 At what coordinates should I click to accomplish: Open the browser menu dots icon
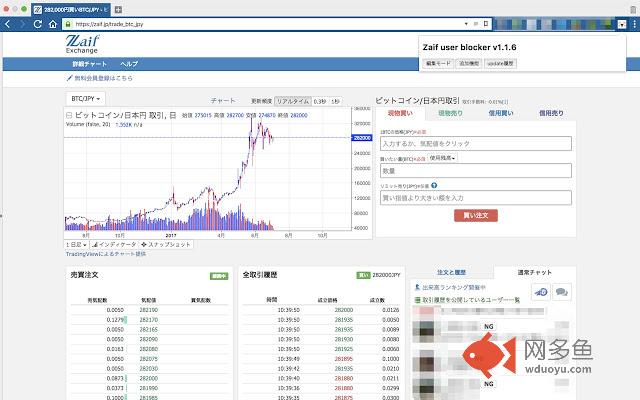point(634,24)
